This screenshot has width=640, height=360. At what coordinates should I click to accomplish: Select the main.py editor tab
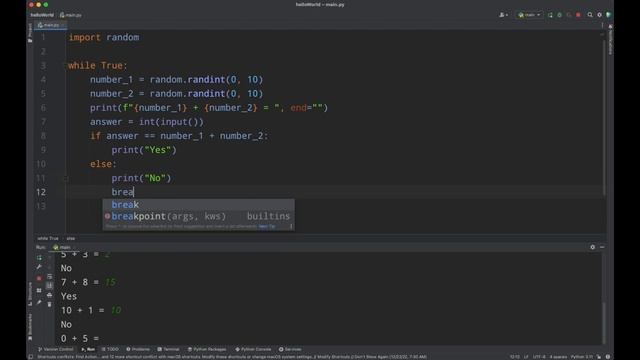tap(51, 25)
